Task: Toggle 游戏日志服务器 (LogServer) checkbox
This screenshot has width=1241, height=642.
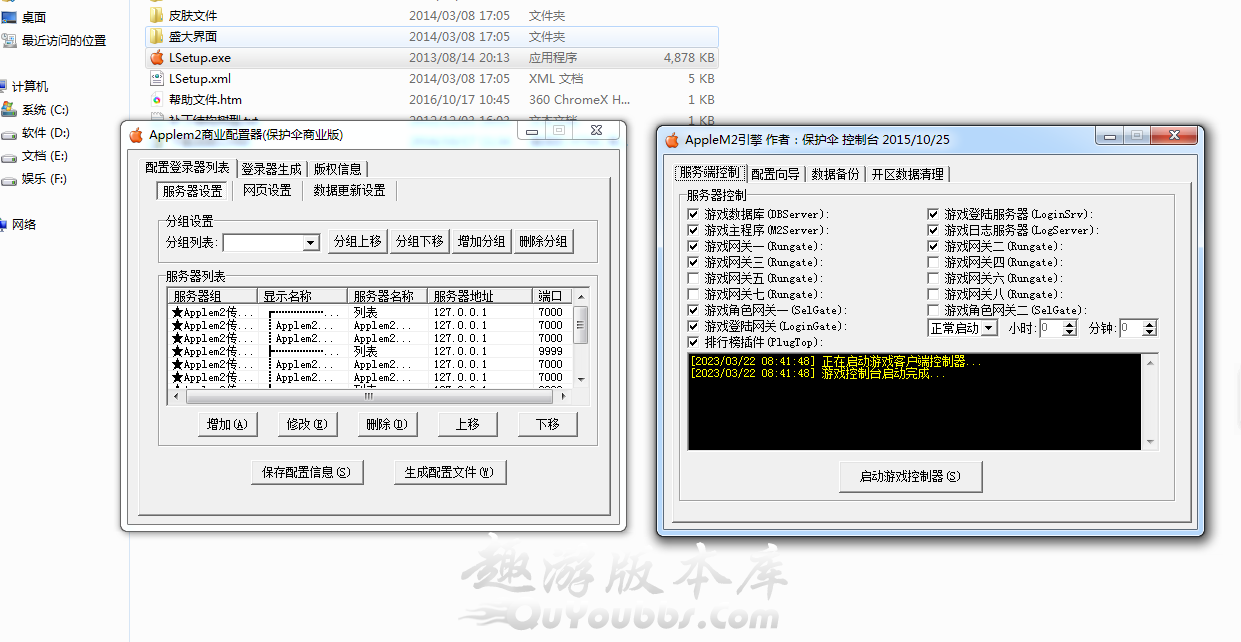Action: [933, 230]
